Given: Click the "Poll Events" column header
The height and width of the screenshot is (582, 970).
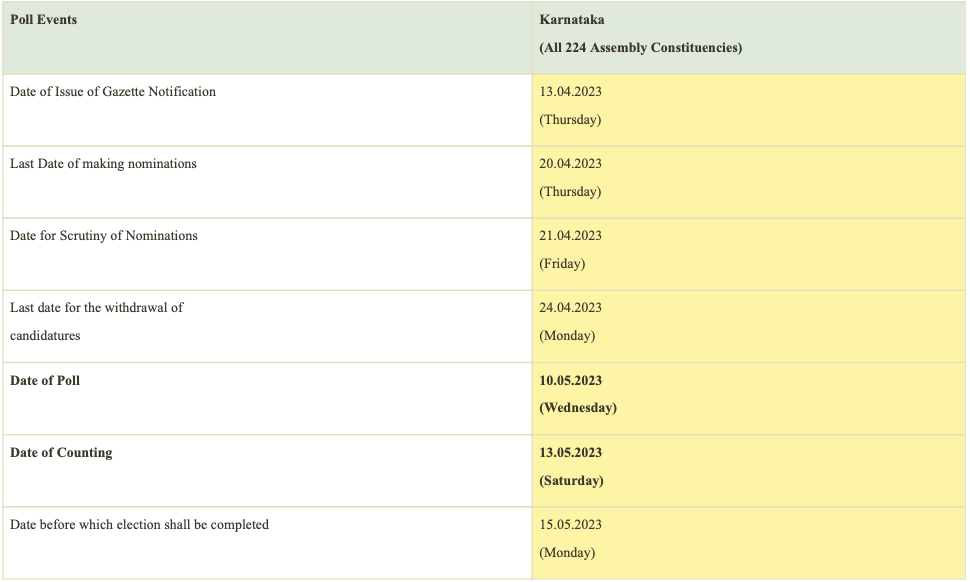Looking at the screenshot, I should pos(43,20).
